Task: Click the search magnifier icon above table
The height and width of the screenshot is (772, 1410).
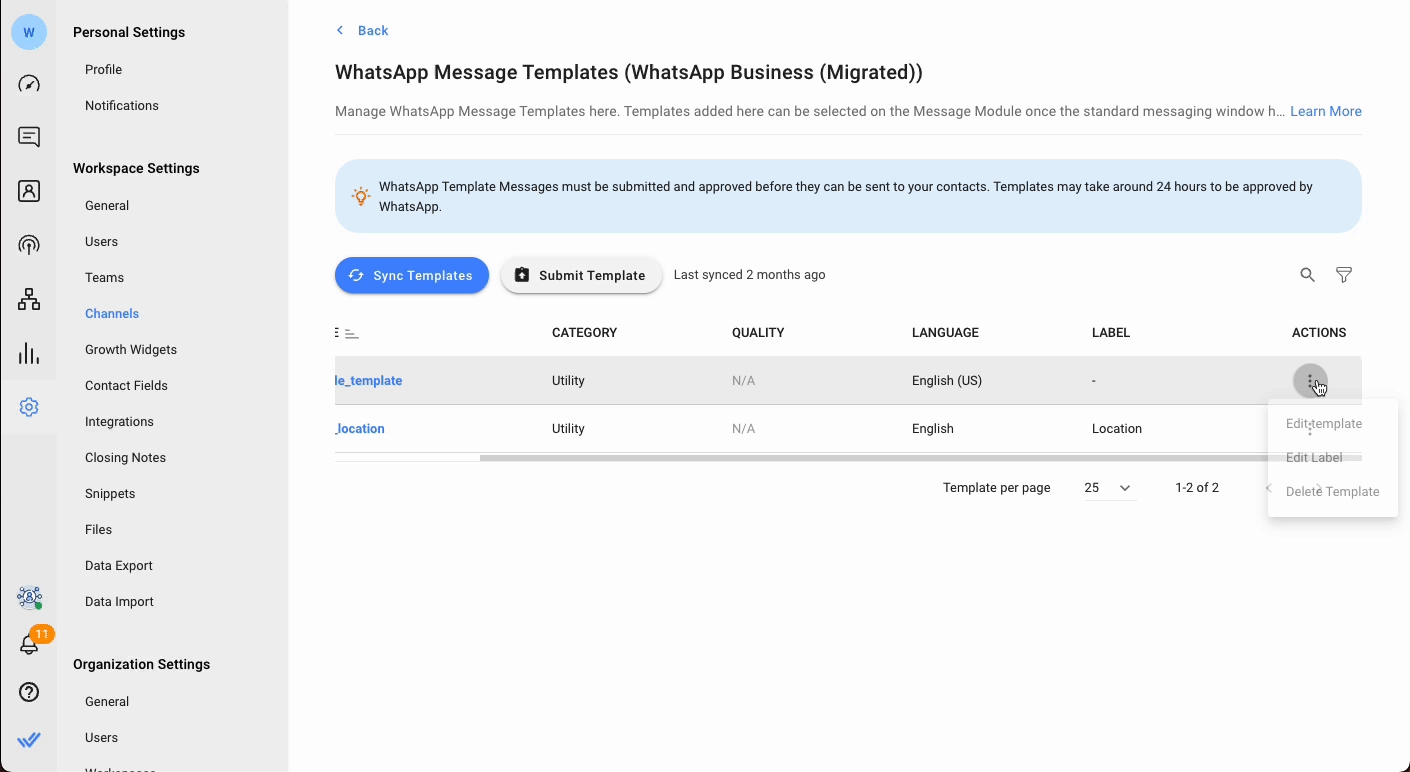Action: [1307, 275]
